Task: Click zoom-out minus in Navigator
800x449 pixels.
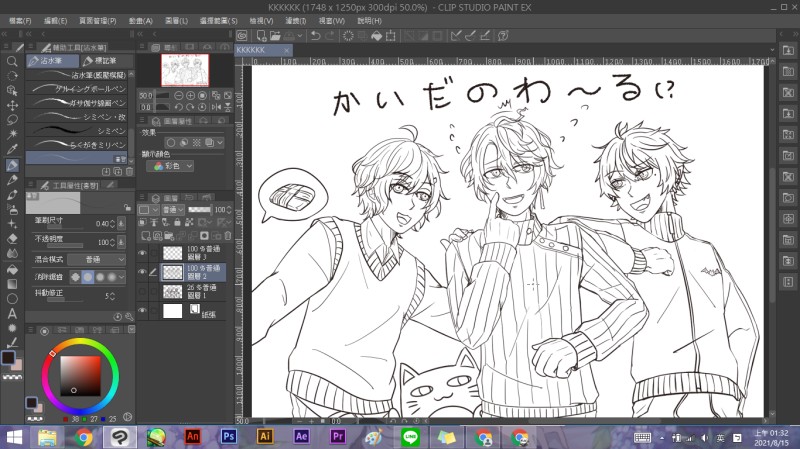Action: 179,95
